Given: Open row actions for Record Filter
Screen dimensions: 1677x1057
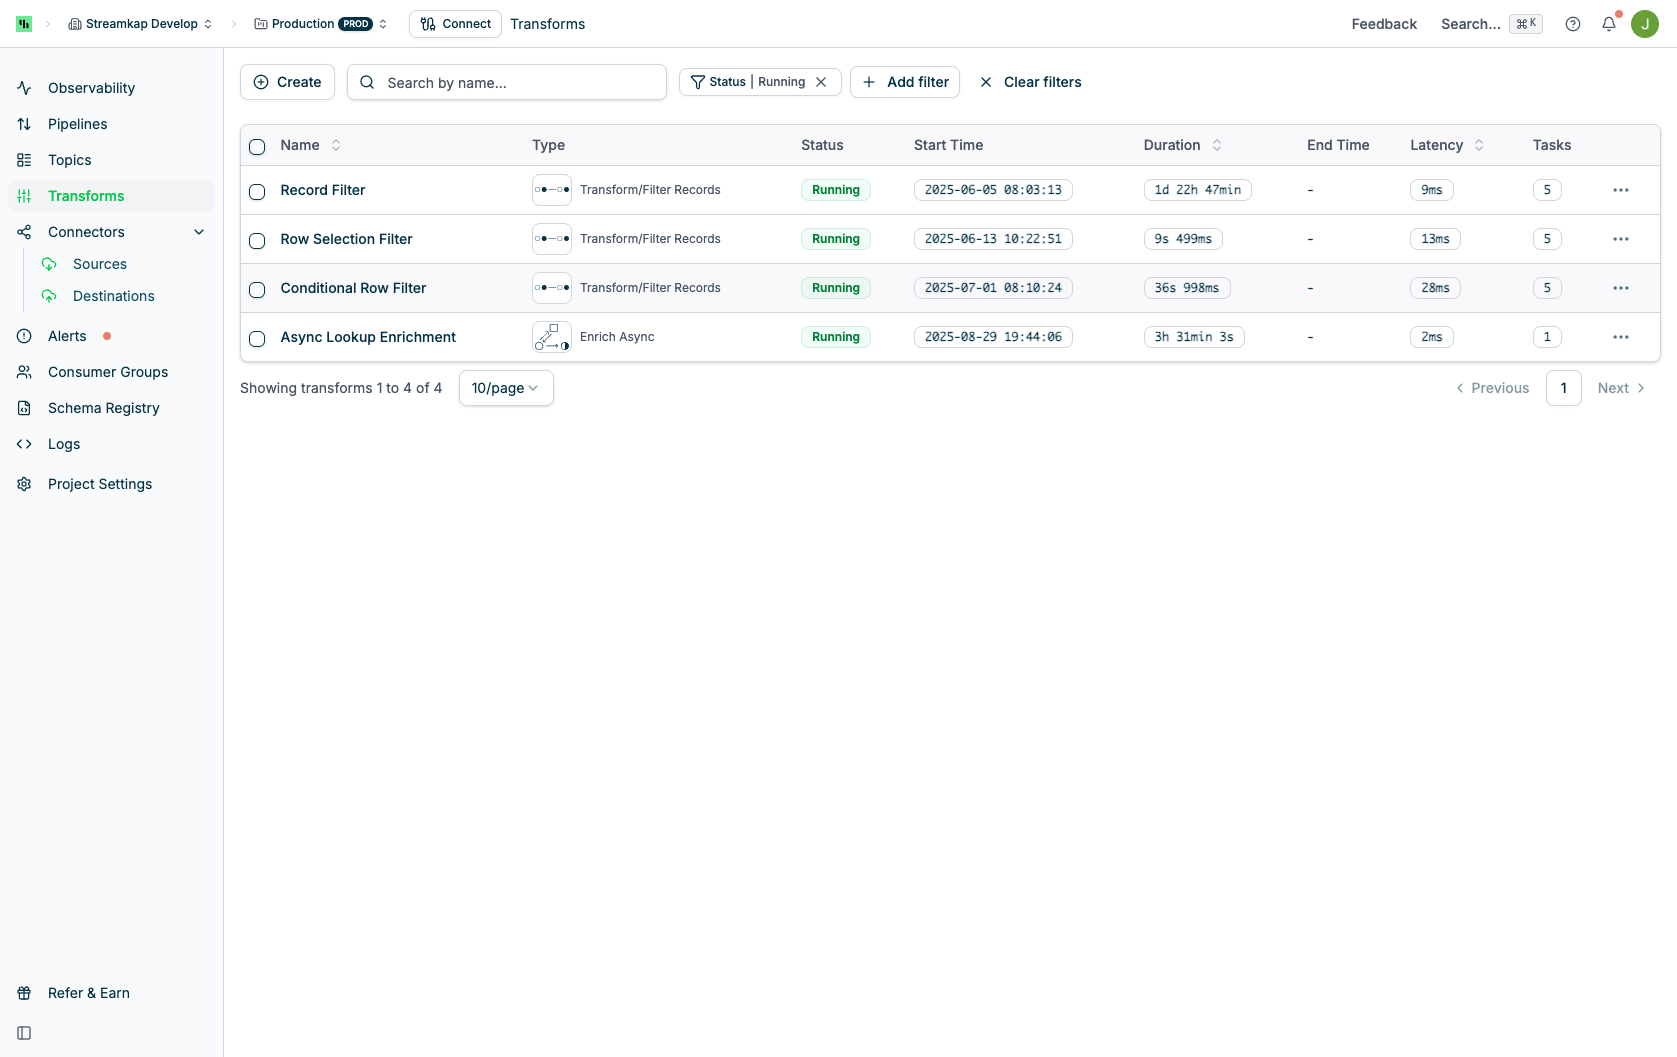Looking at the screenshot, I should [1621, 190].
